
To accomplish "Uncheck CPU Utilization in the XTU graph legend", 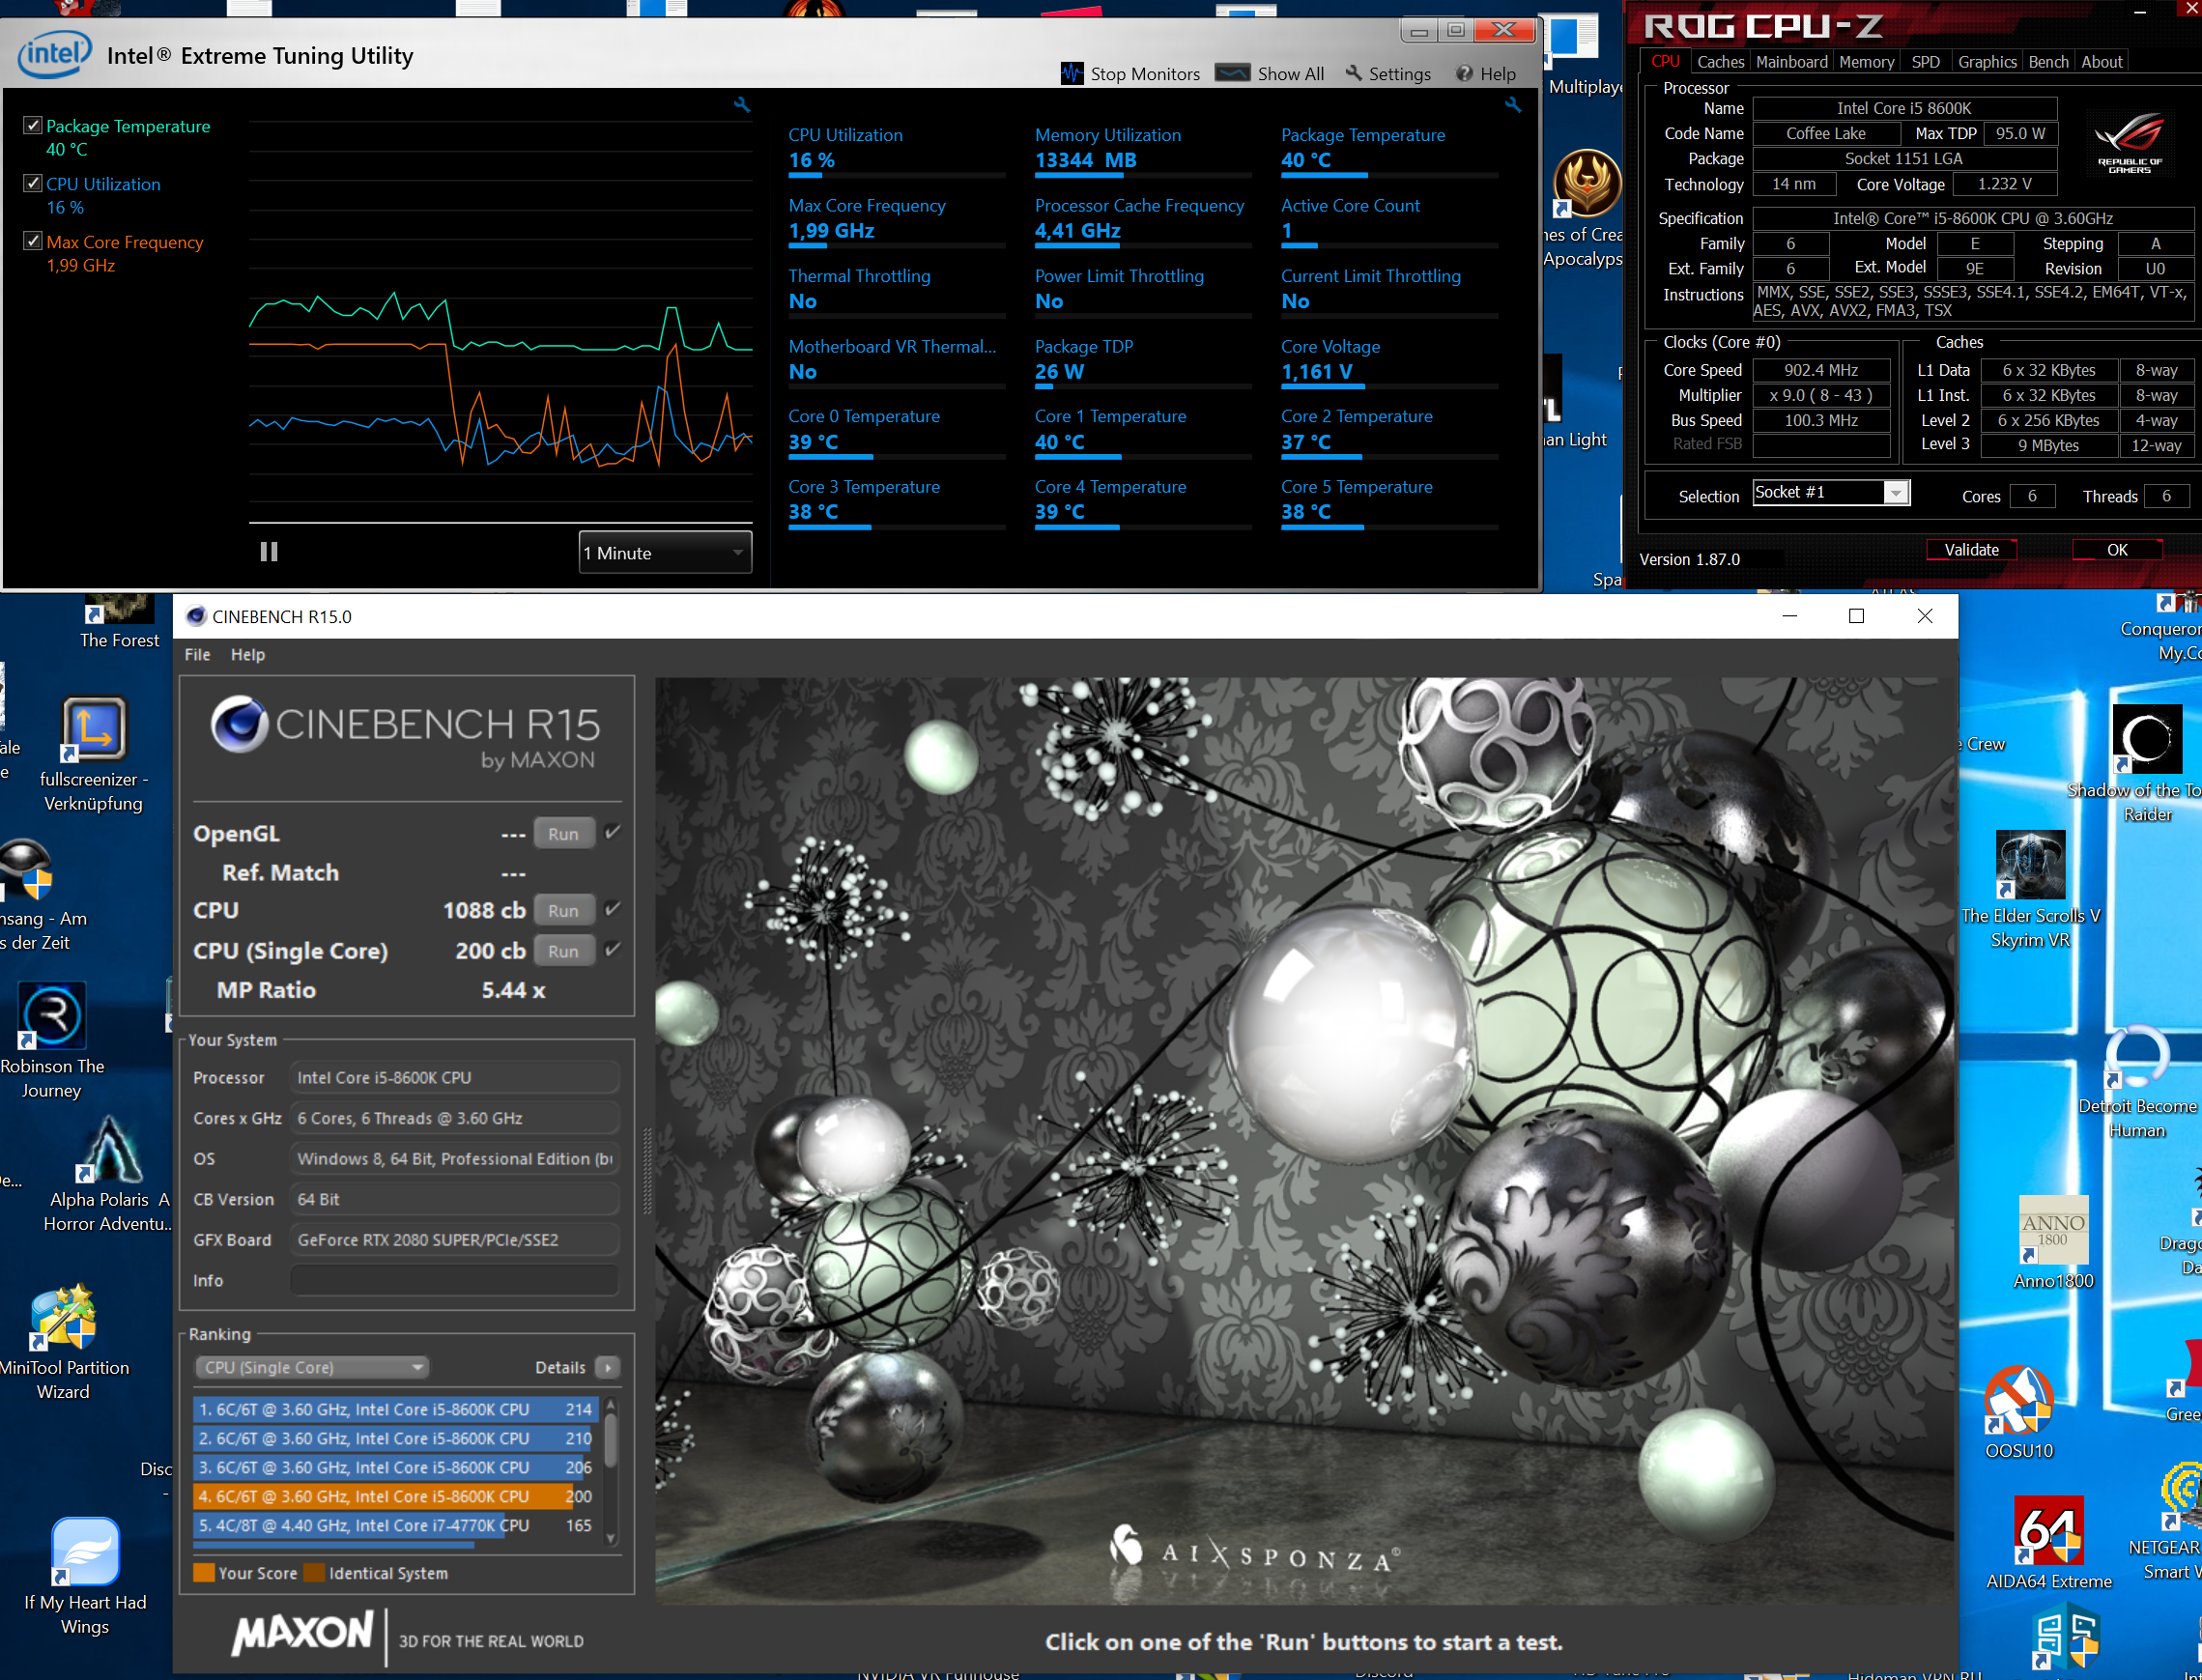I will [x=33, y=183].
